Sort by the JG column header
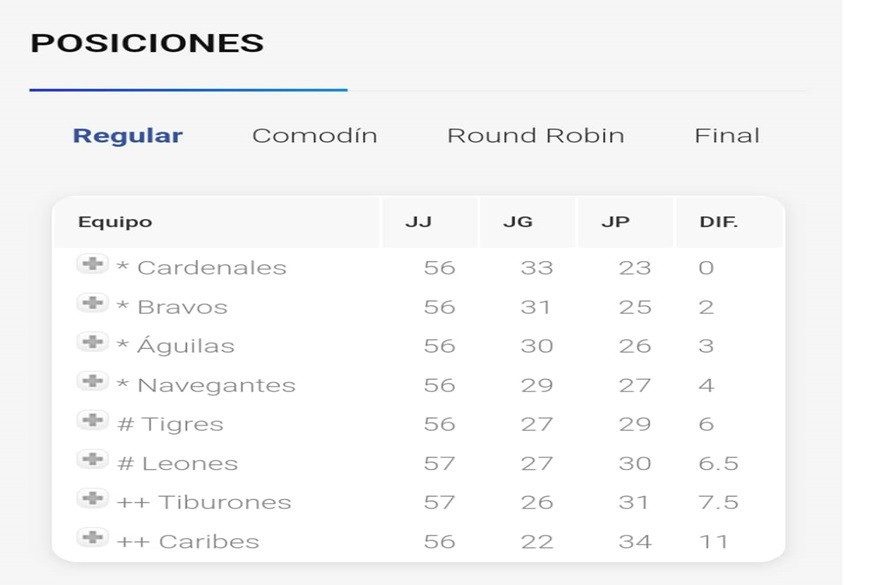 click(x=518, y=222)
